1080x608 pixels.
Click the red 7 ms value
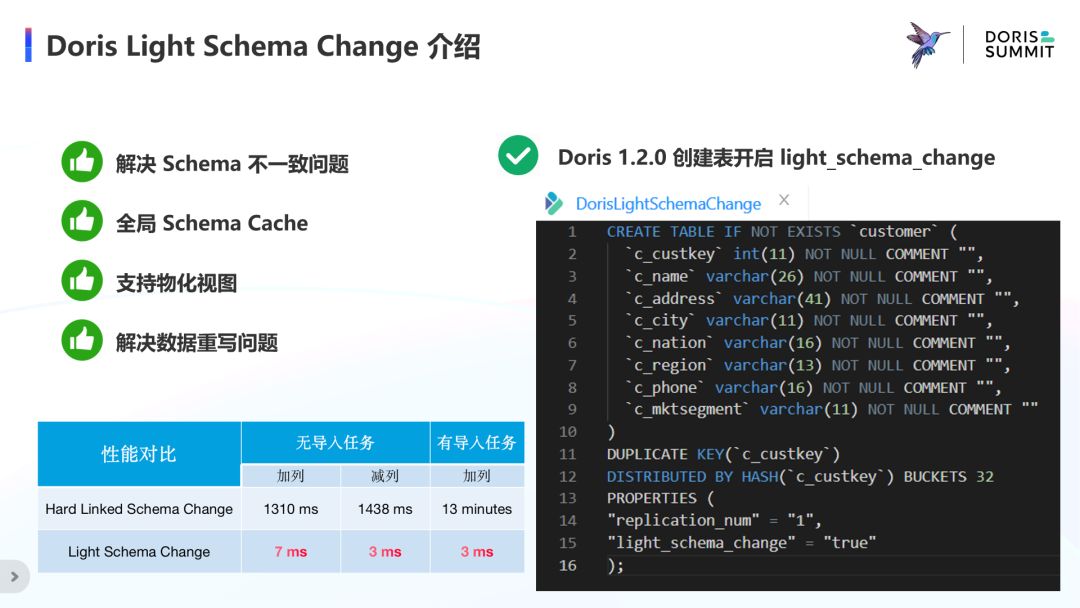[x=291, y=552]
